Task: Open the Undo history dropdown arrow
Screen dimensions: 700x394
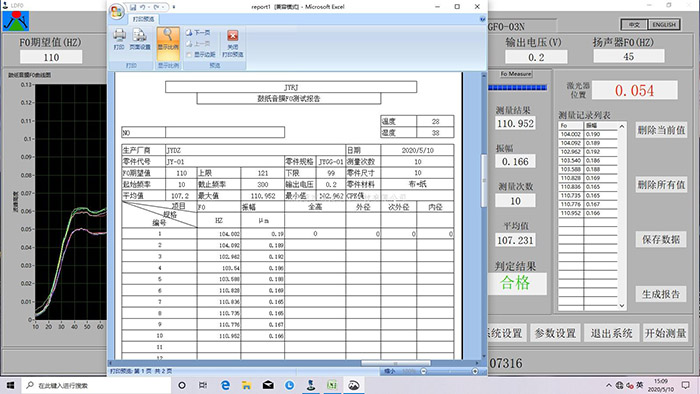Action: coord(149,7)
